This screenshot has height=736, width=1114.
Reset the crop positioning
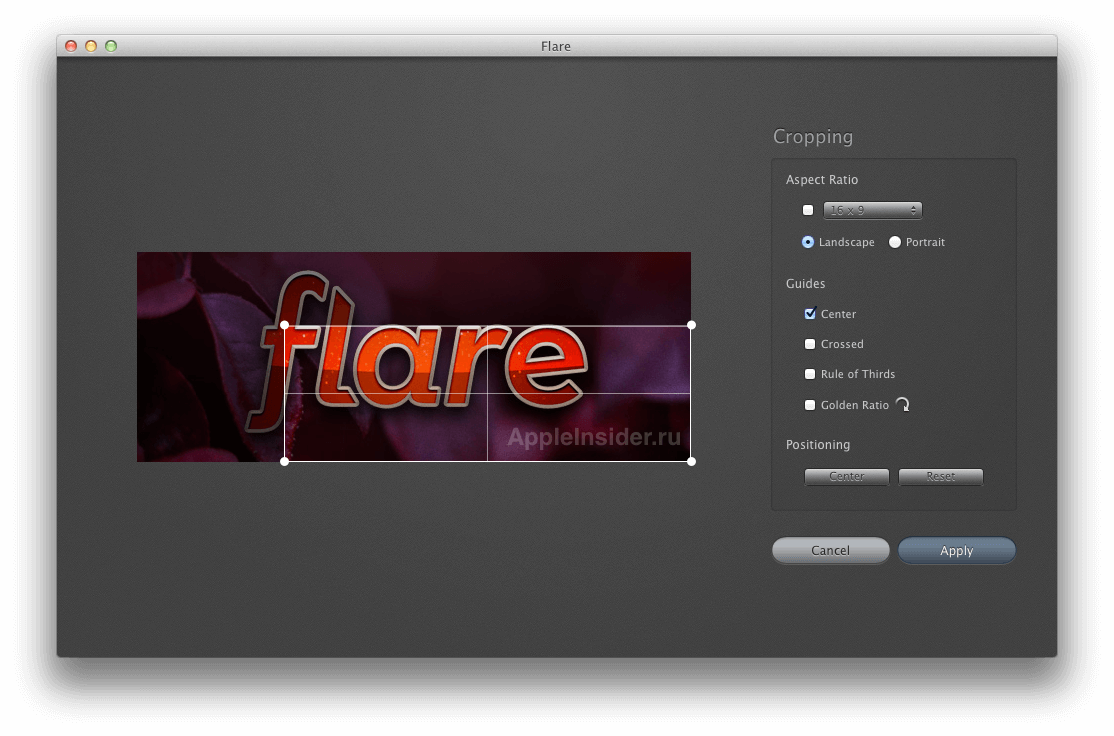(x=940, y=477)
